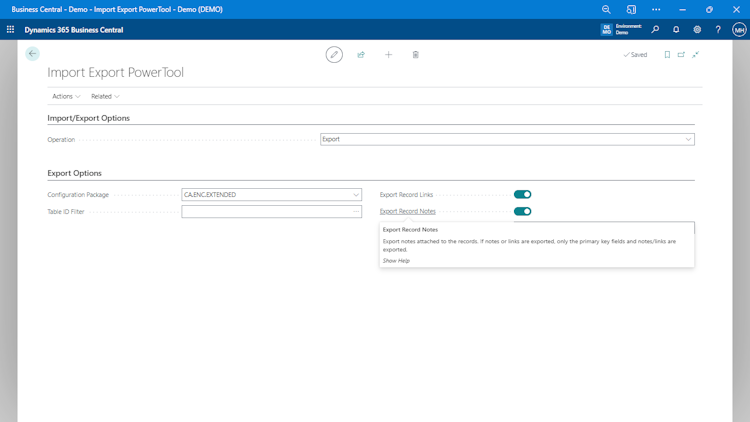Click Show Help link in tooltip
Viewport: 750px width, 422px height.
pos(396,261)
